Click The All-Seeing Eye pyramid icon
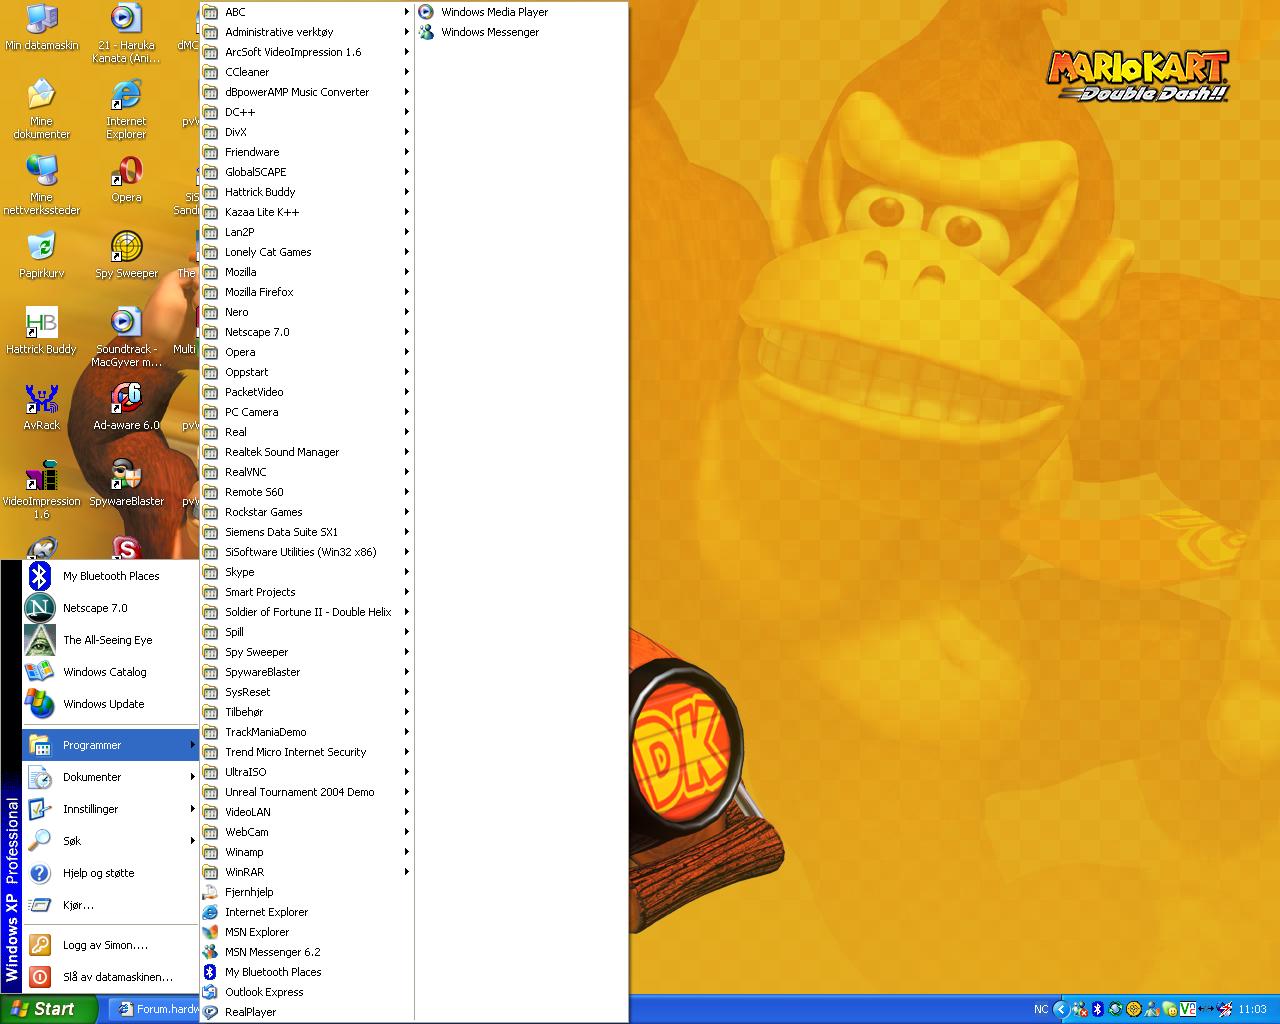 39,640
